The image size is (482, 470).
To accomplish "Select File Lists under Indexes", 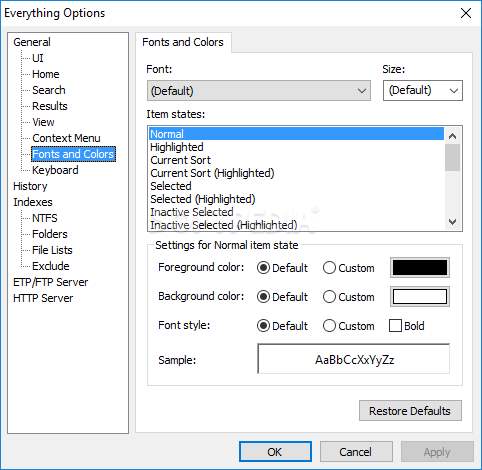I will coord(52,250).
